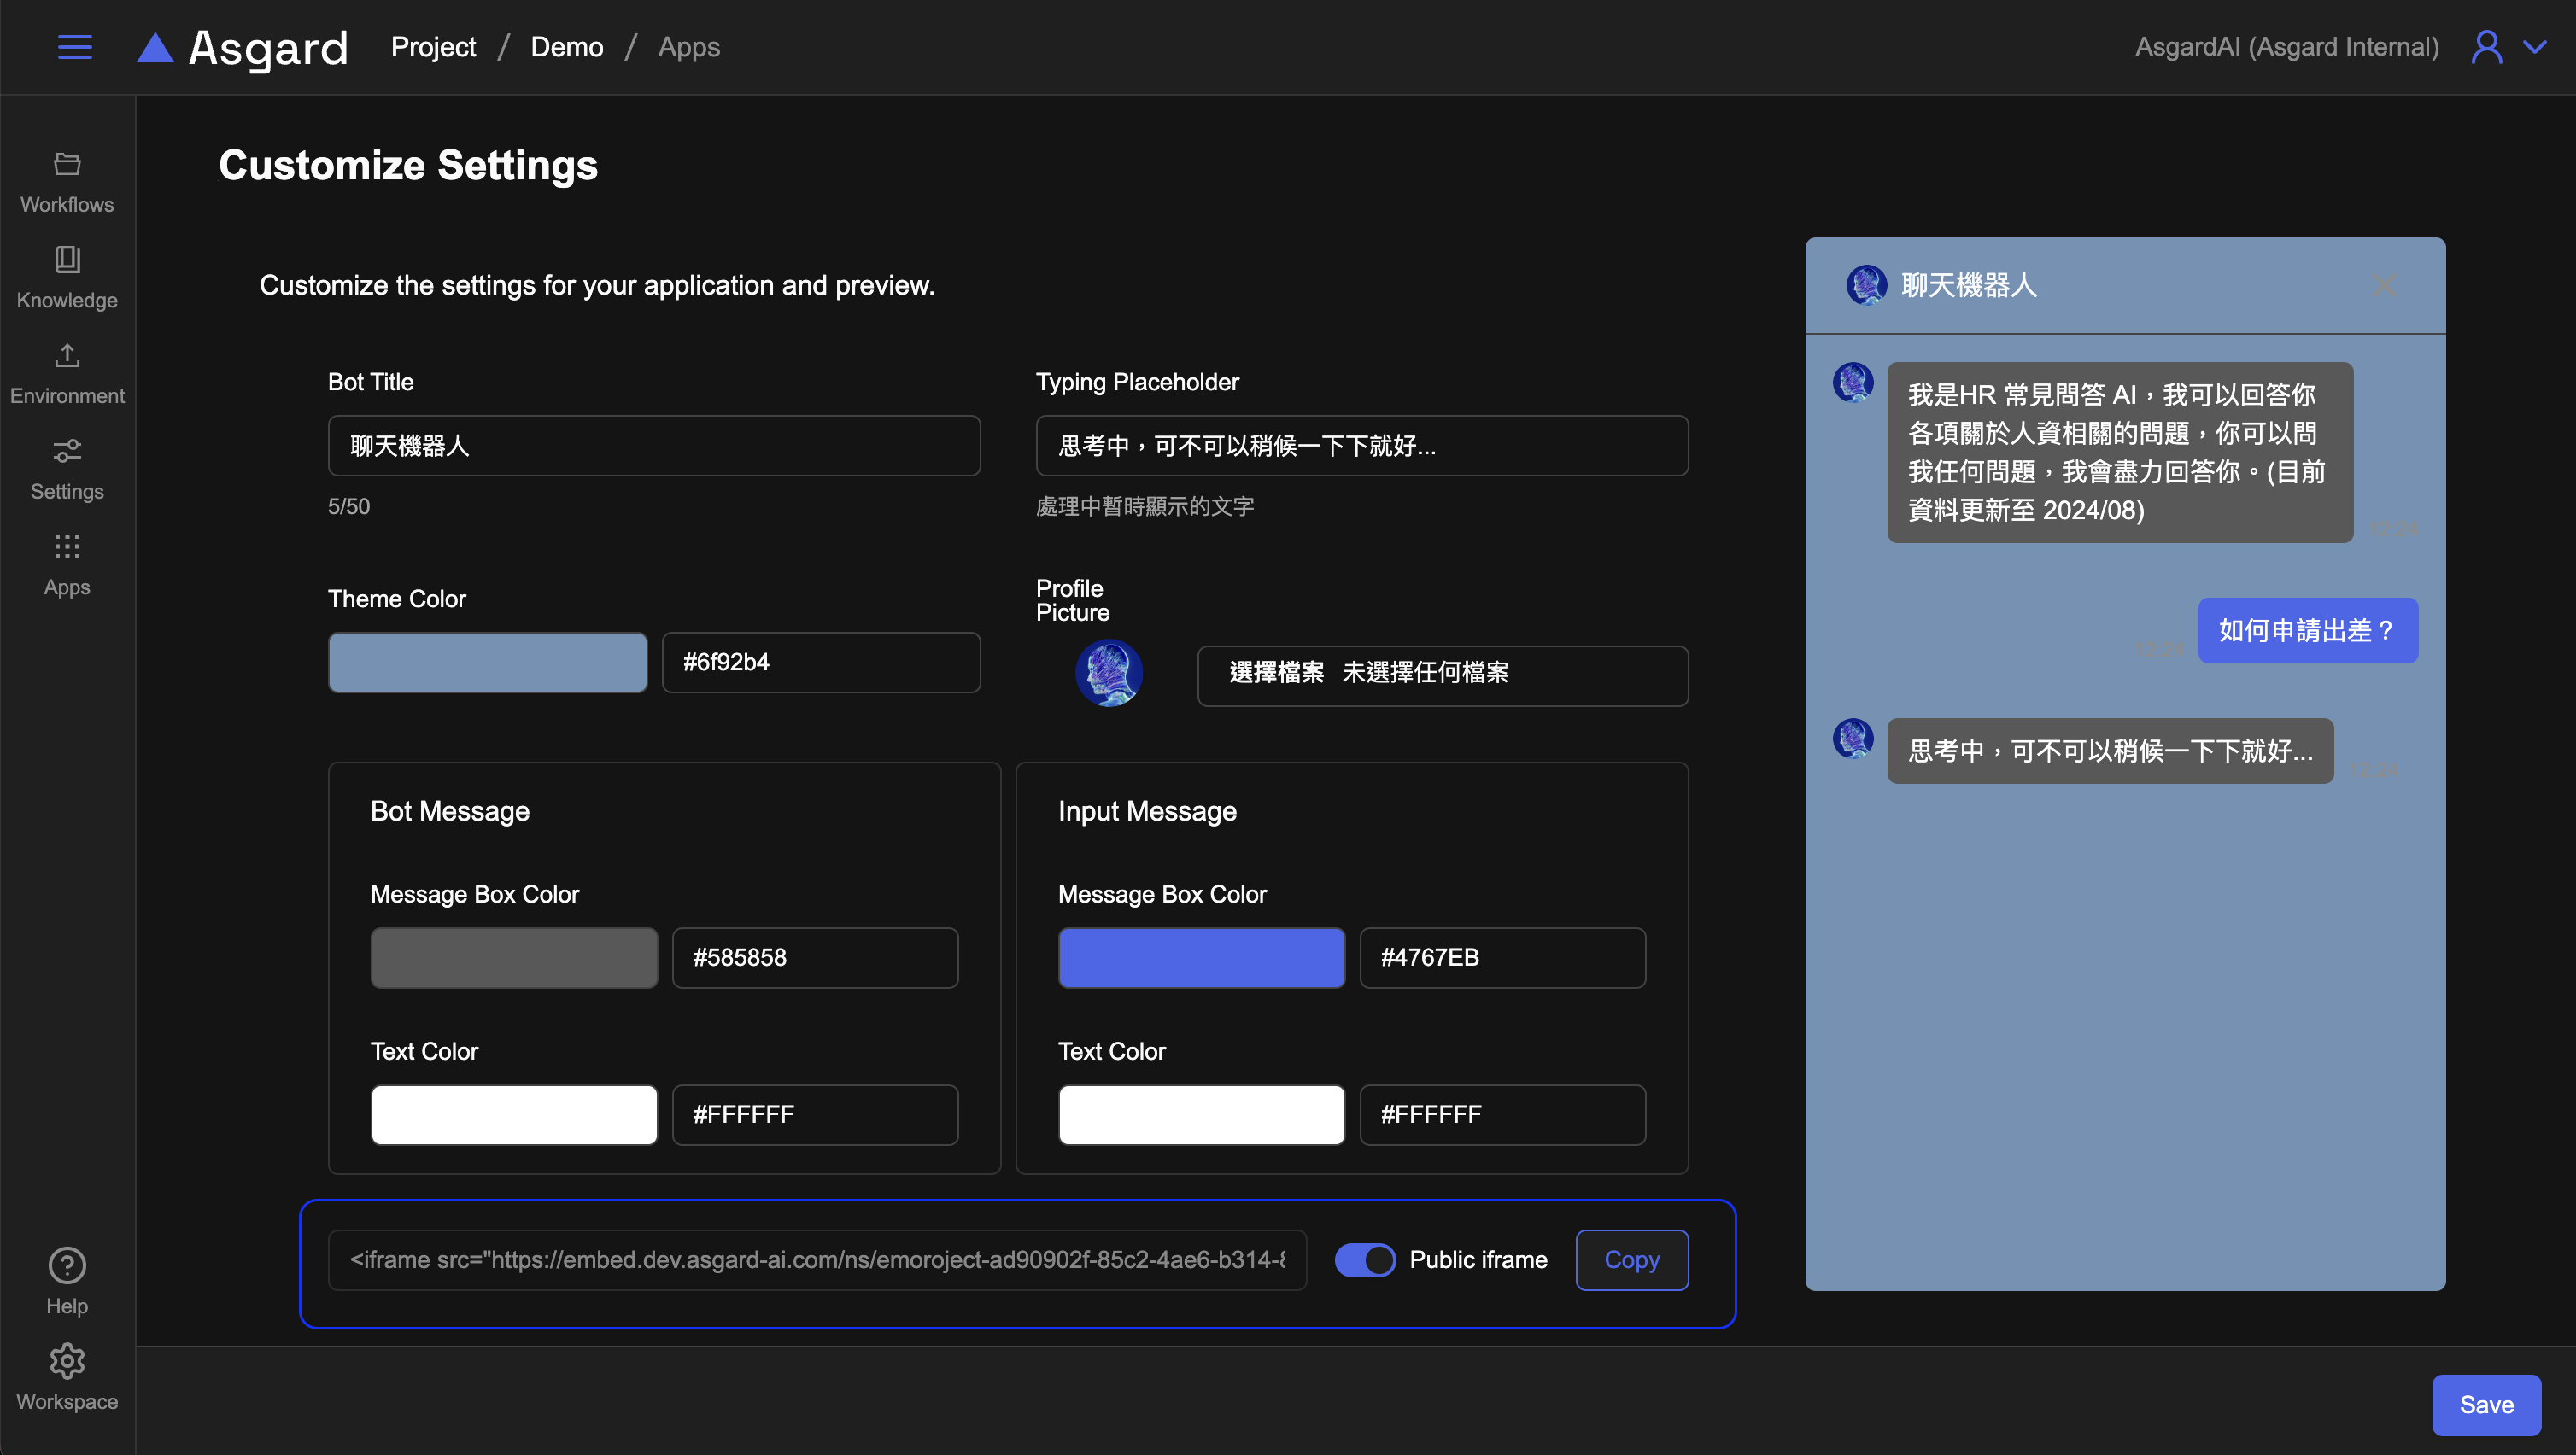Open the Theme Color swatch picker

click(x=487, y=662)
